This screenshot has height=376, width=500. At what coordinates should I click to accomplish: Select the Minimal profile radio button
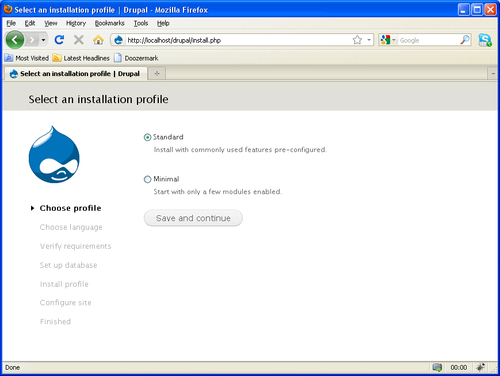[147, 179]
